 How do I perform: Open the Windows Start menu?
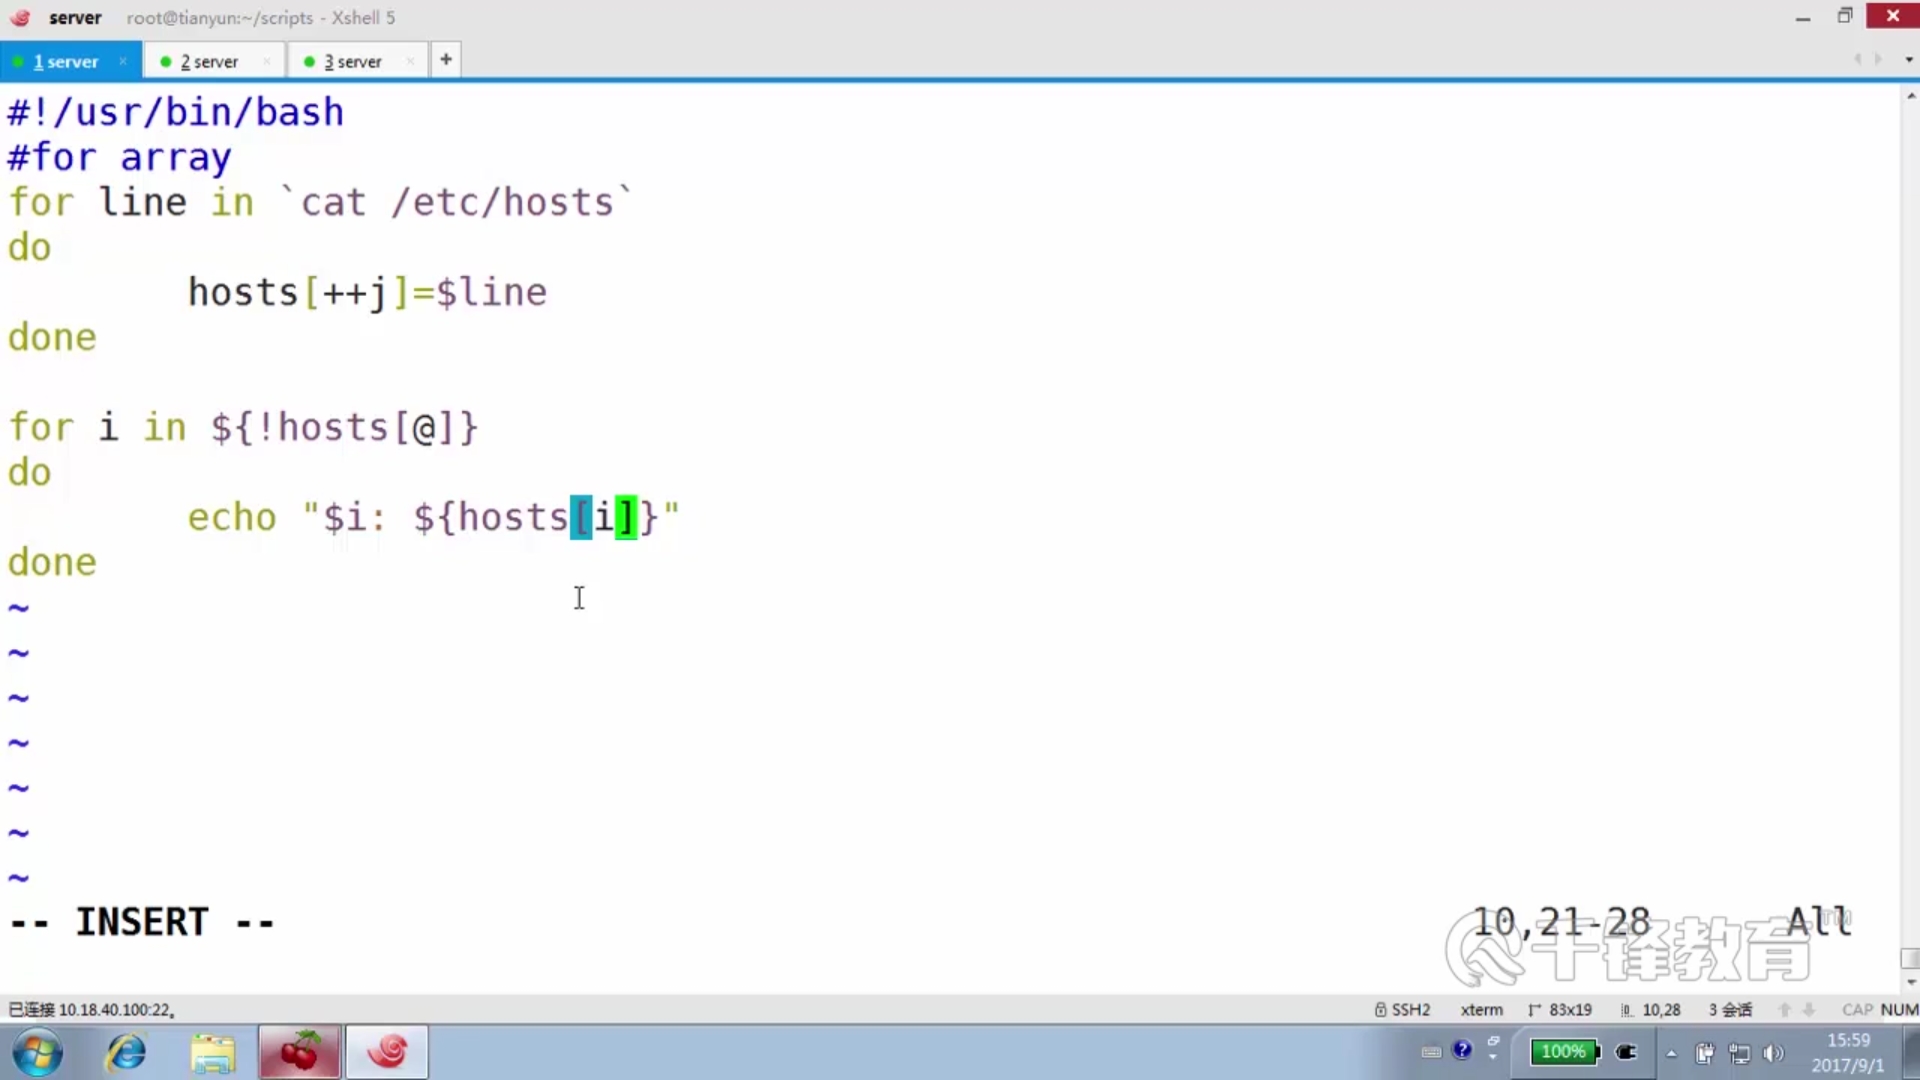[x=37, y=1052]
